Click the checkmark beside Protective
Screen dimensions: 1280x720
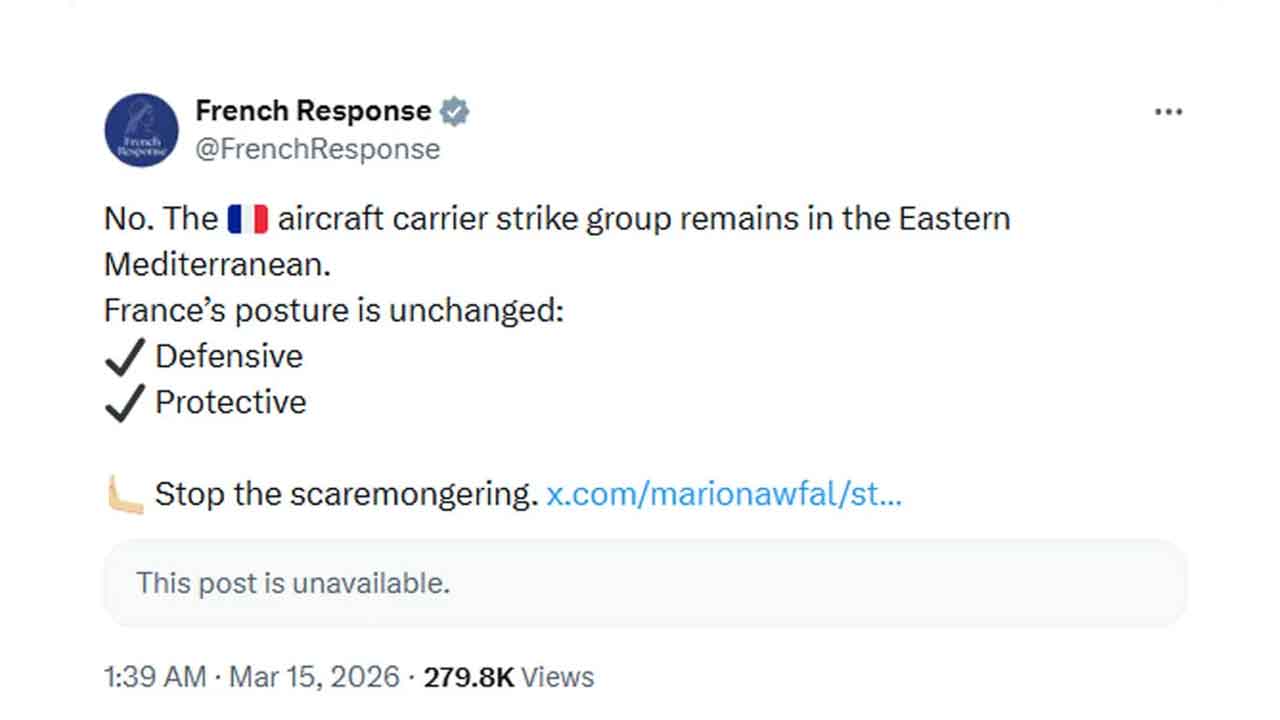pos(124,403)
